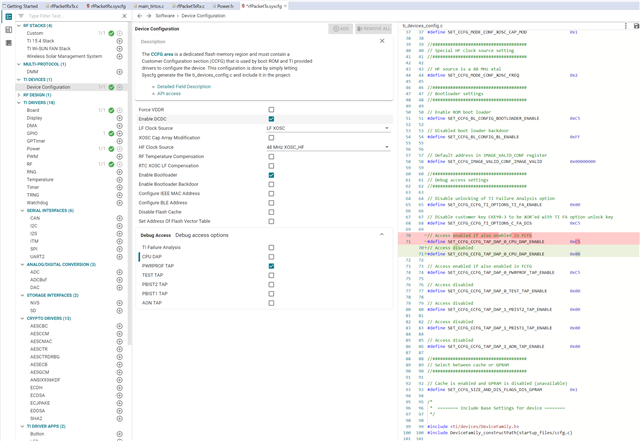Collapse the CRYPTO DRIVERS group

pos(22,318)
